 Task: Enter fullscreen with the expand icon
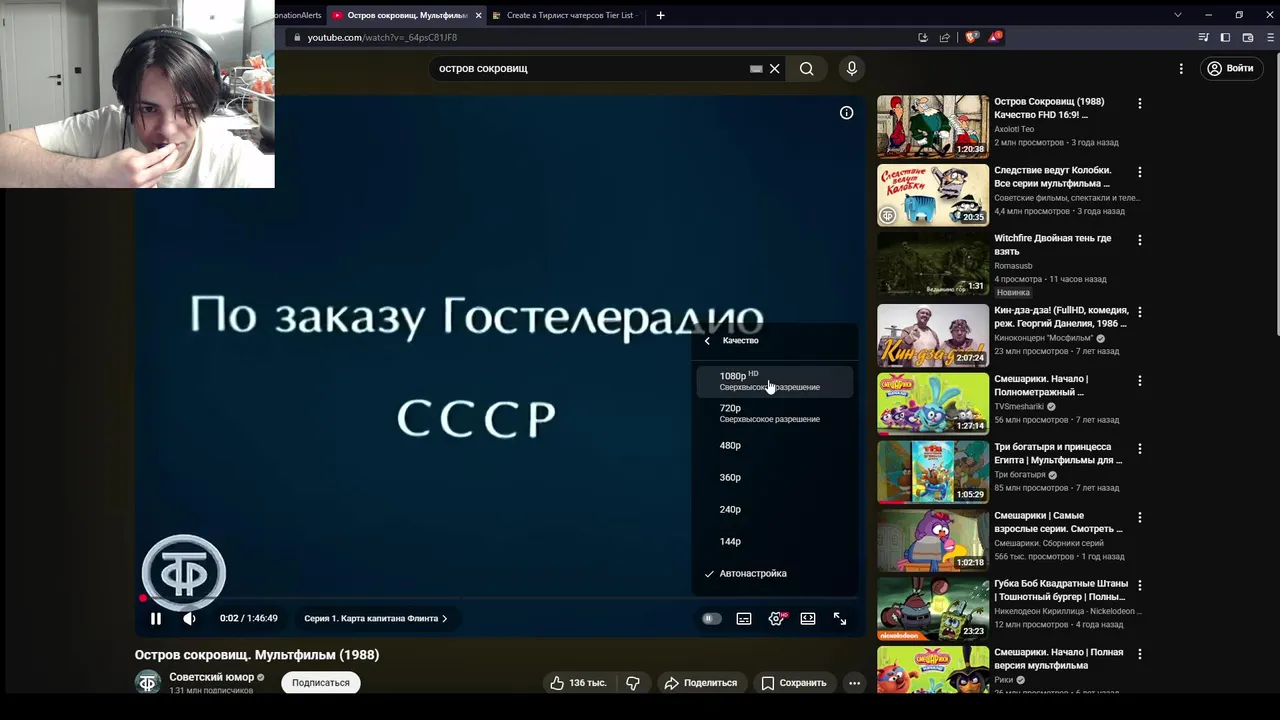point(840,619)
